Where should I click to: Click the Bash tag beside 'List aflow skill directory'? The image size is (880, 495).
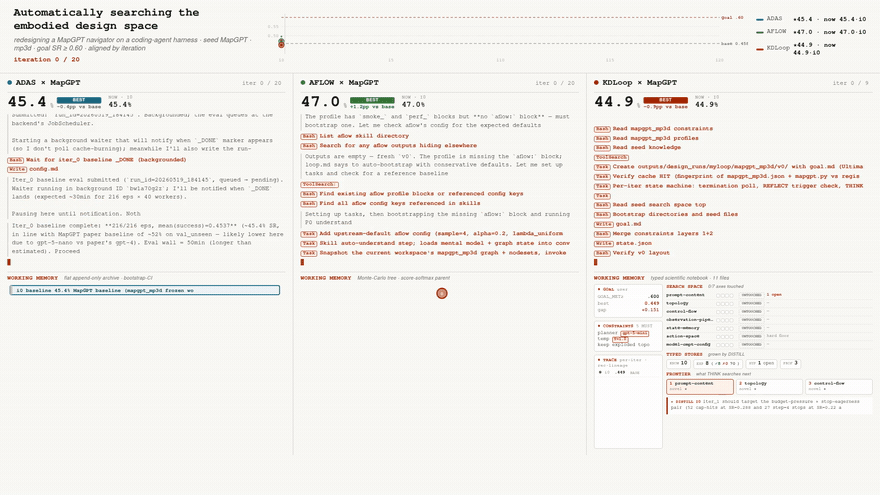(309, 136)
